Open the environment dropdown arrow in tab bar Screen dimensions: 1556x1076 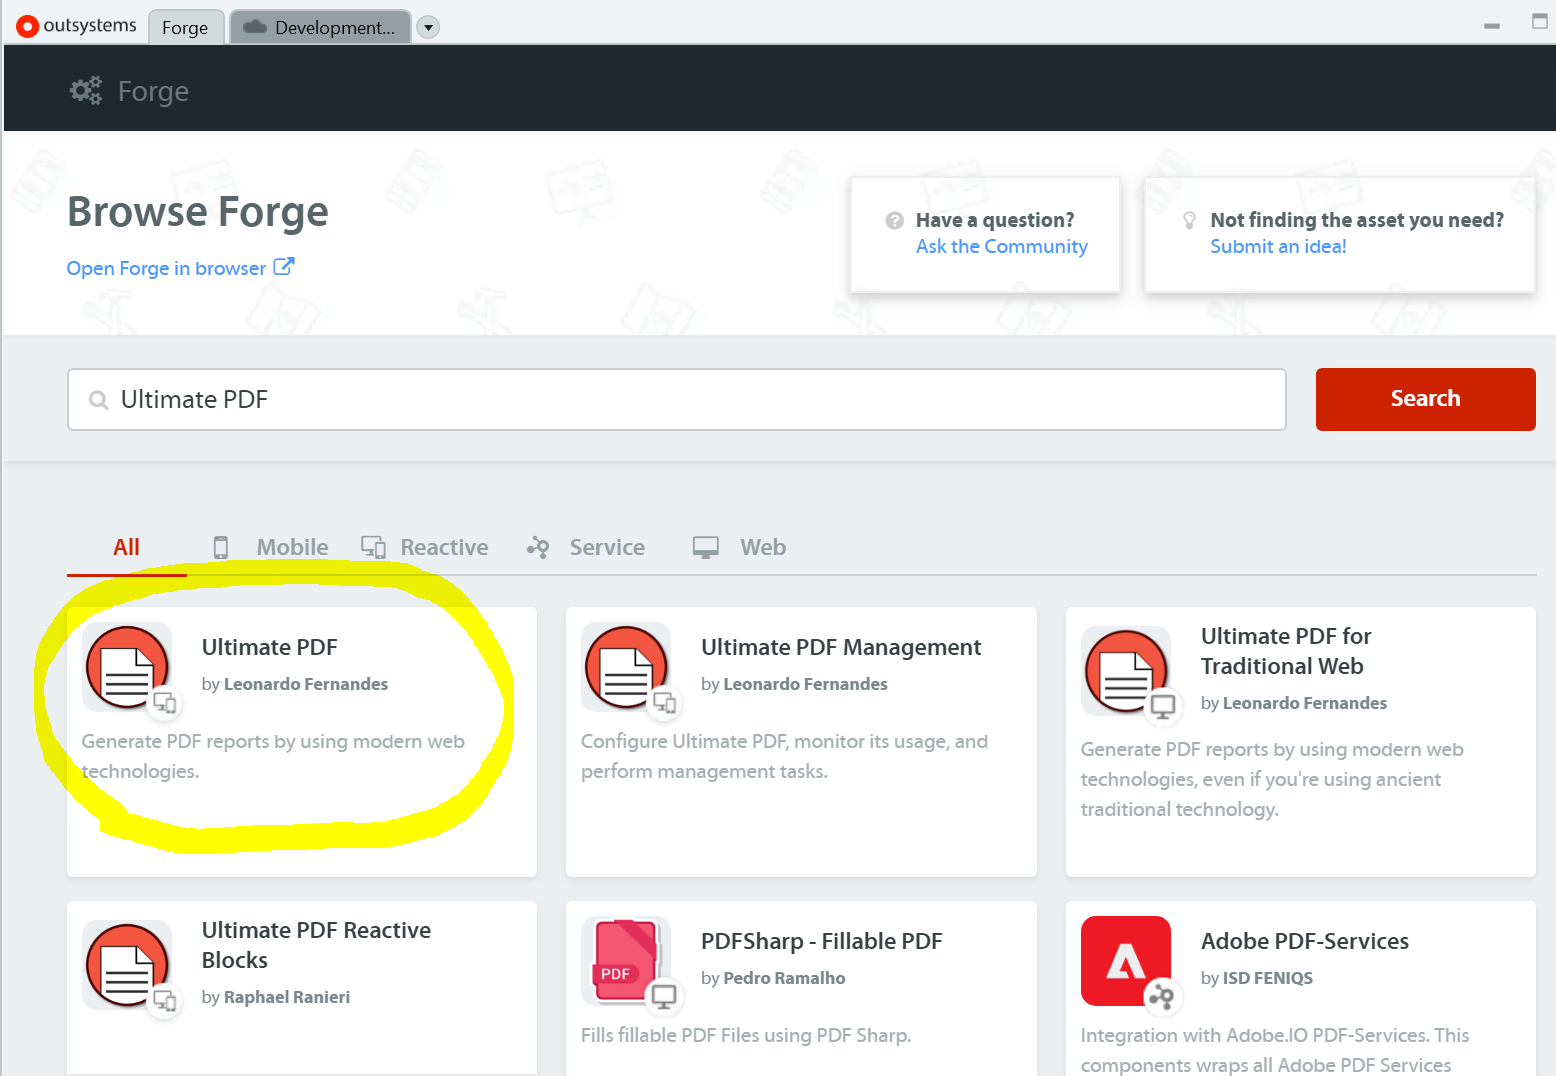[x=428, y=27]
